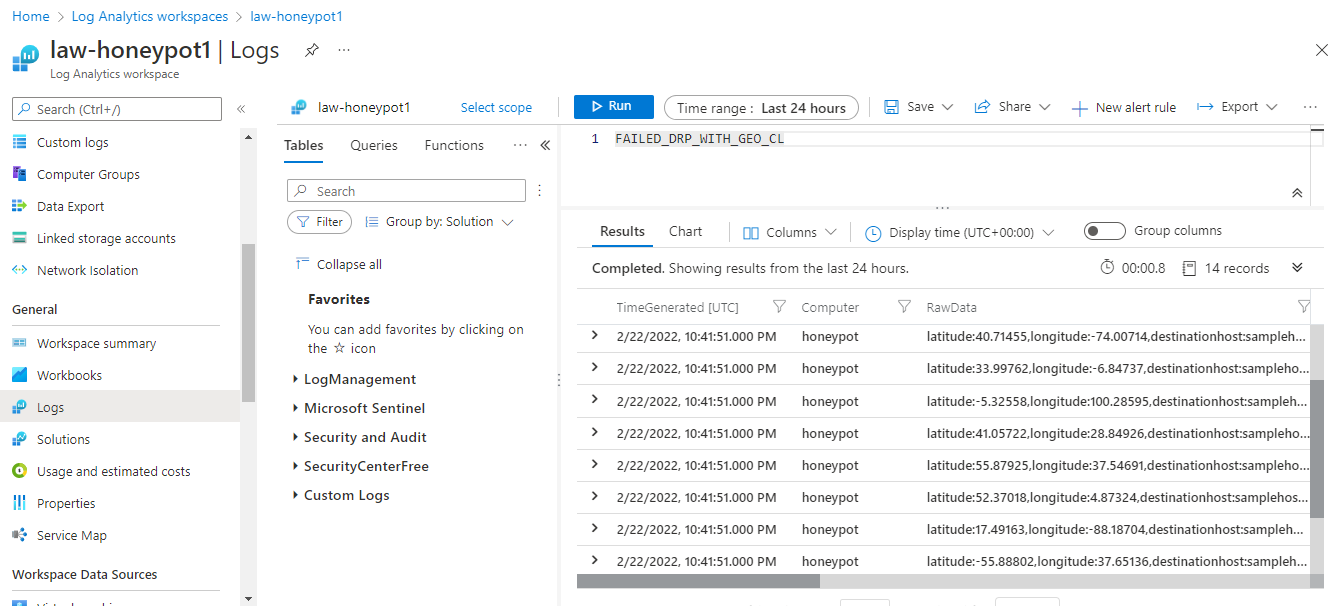The height and width of the screenshot is (606, 1342).
Task: Expand the Custom Logs tree node
Action: tap(296, 496)
